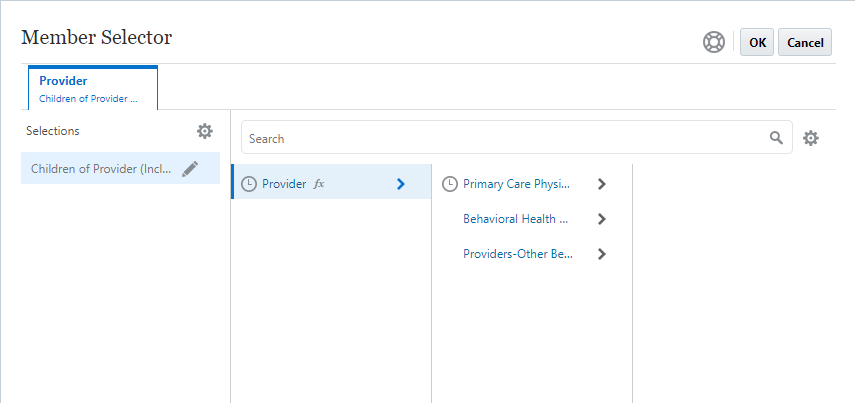
Task: Click the Selections gear icon
Action: (x=205, y=131)
